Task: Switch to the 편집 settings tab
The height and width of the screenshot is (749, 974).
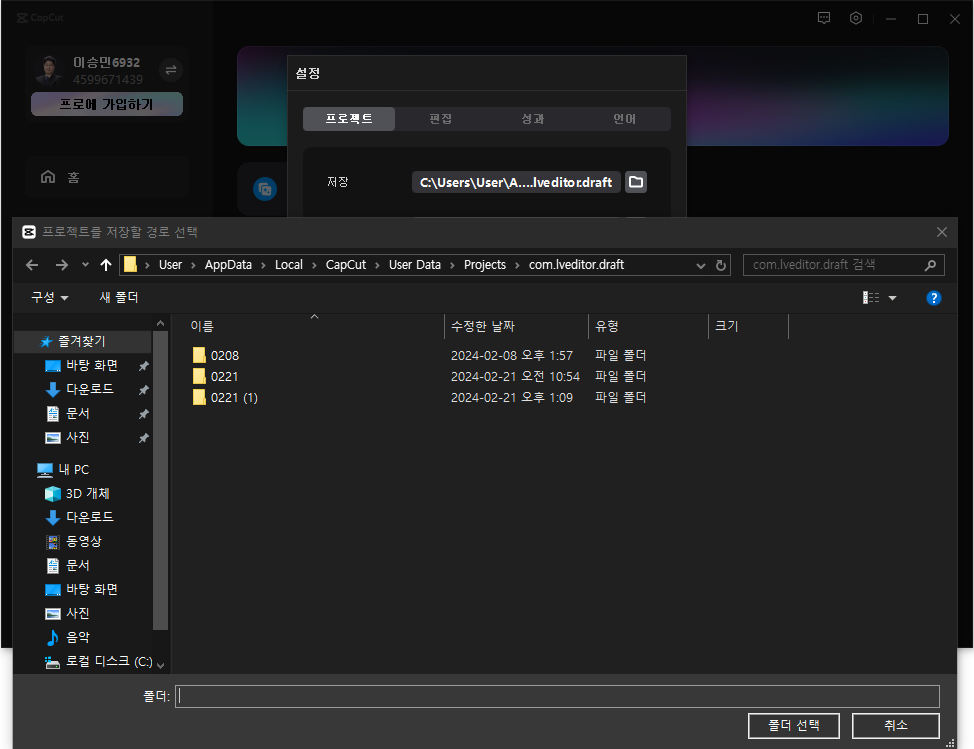Action: point(440,119)
